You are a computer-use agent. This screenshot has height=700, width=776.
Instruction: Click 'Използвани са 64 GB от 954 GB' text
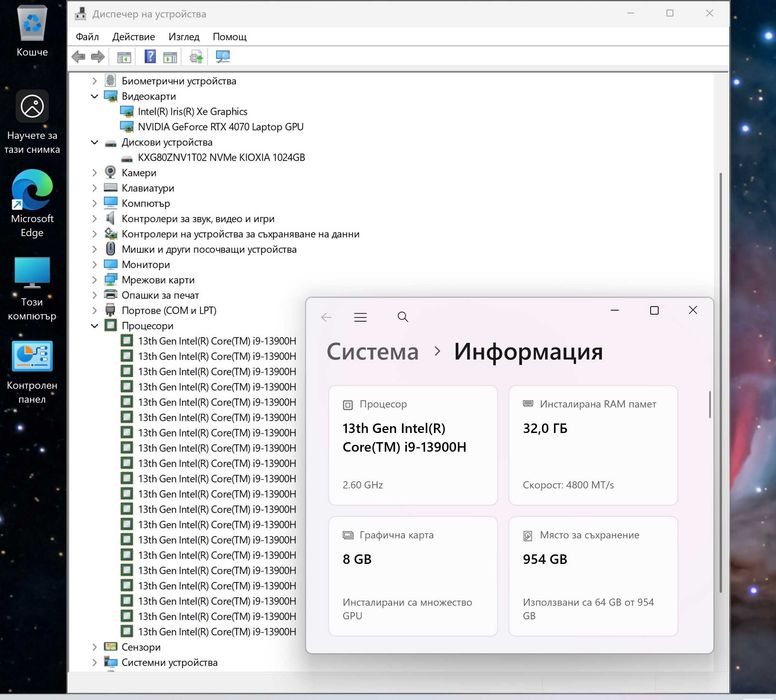point(588,609)
